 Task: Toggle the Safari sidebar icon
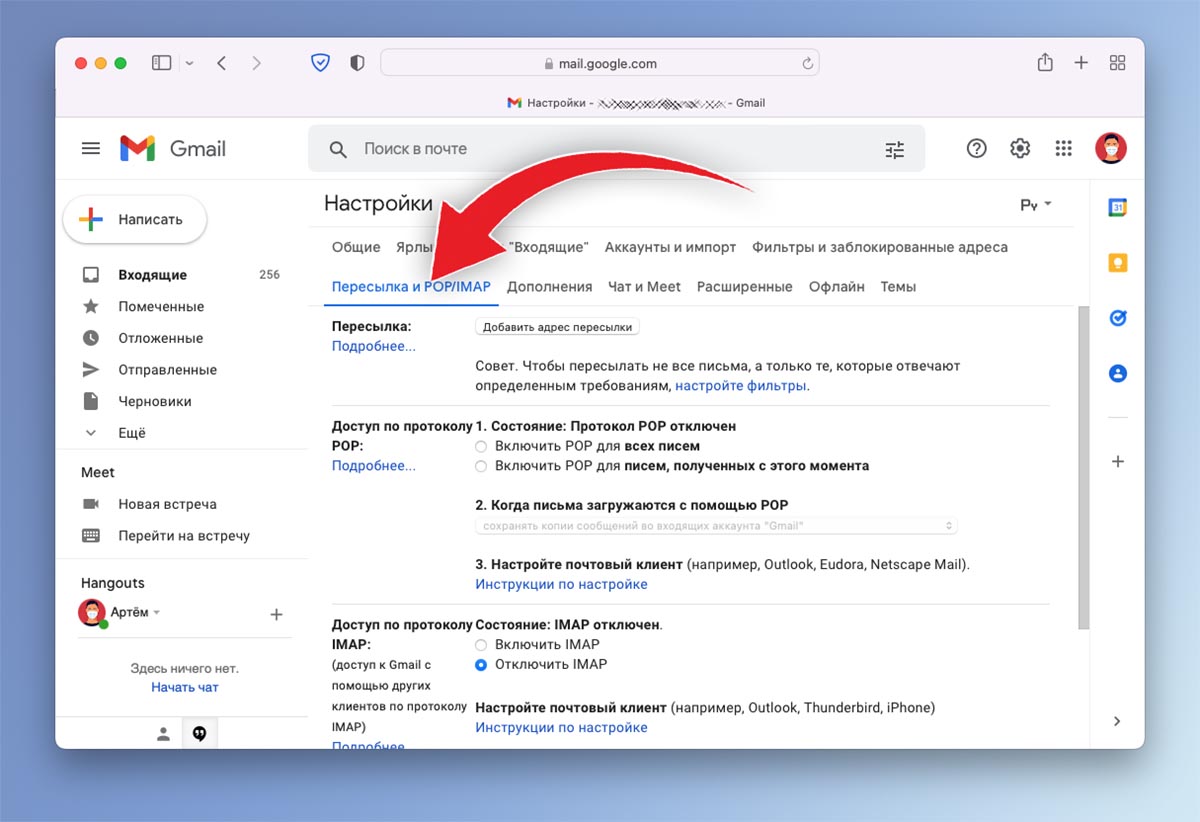click(162, 63)
